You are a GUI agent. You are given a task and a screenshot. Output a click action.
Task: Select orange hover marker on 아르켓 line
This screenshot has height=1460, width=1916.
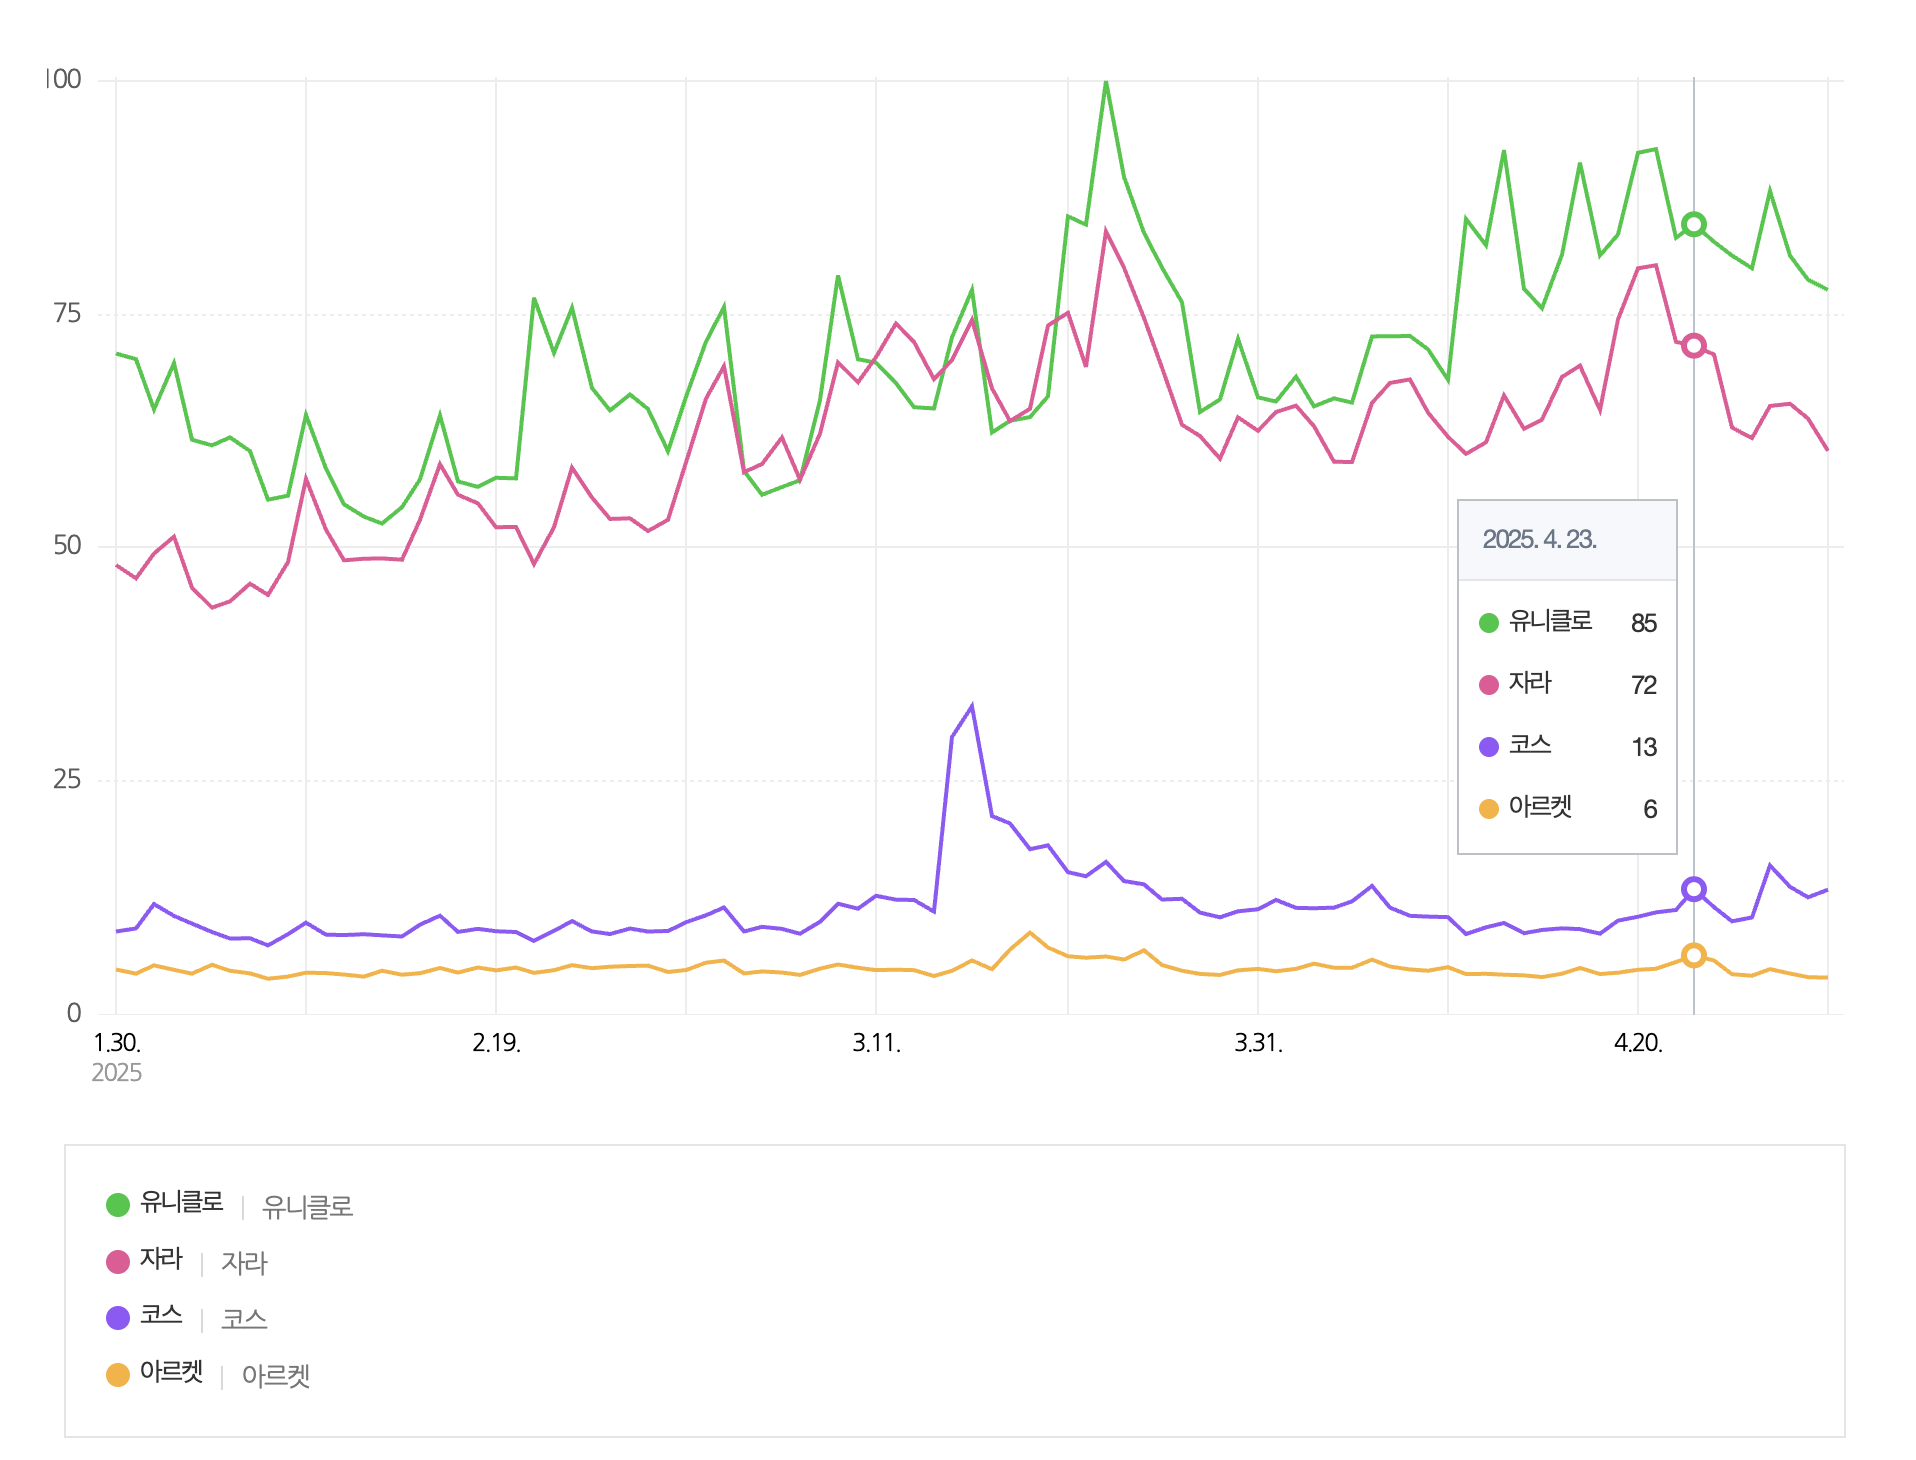[1693, 955]
